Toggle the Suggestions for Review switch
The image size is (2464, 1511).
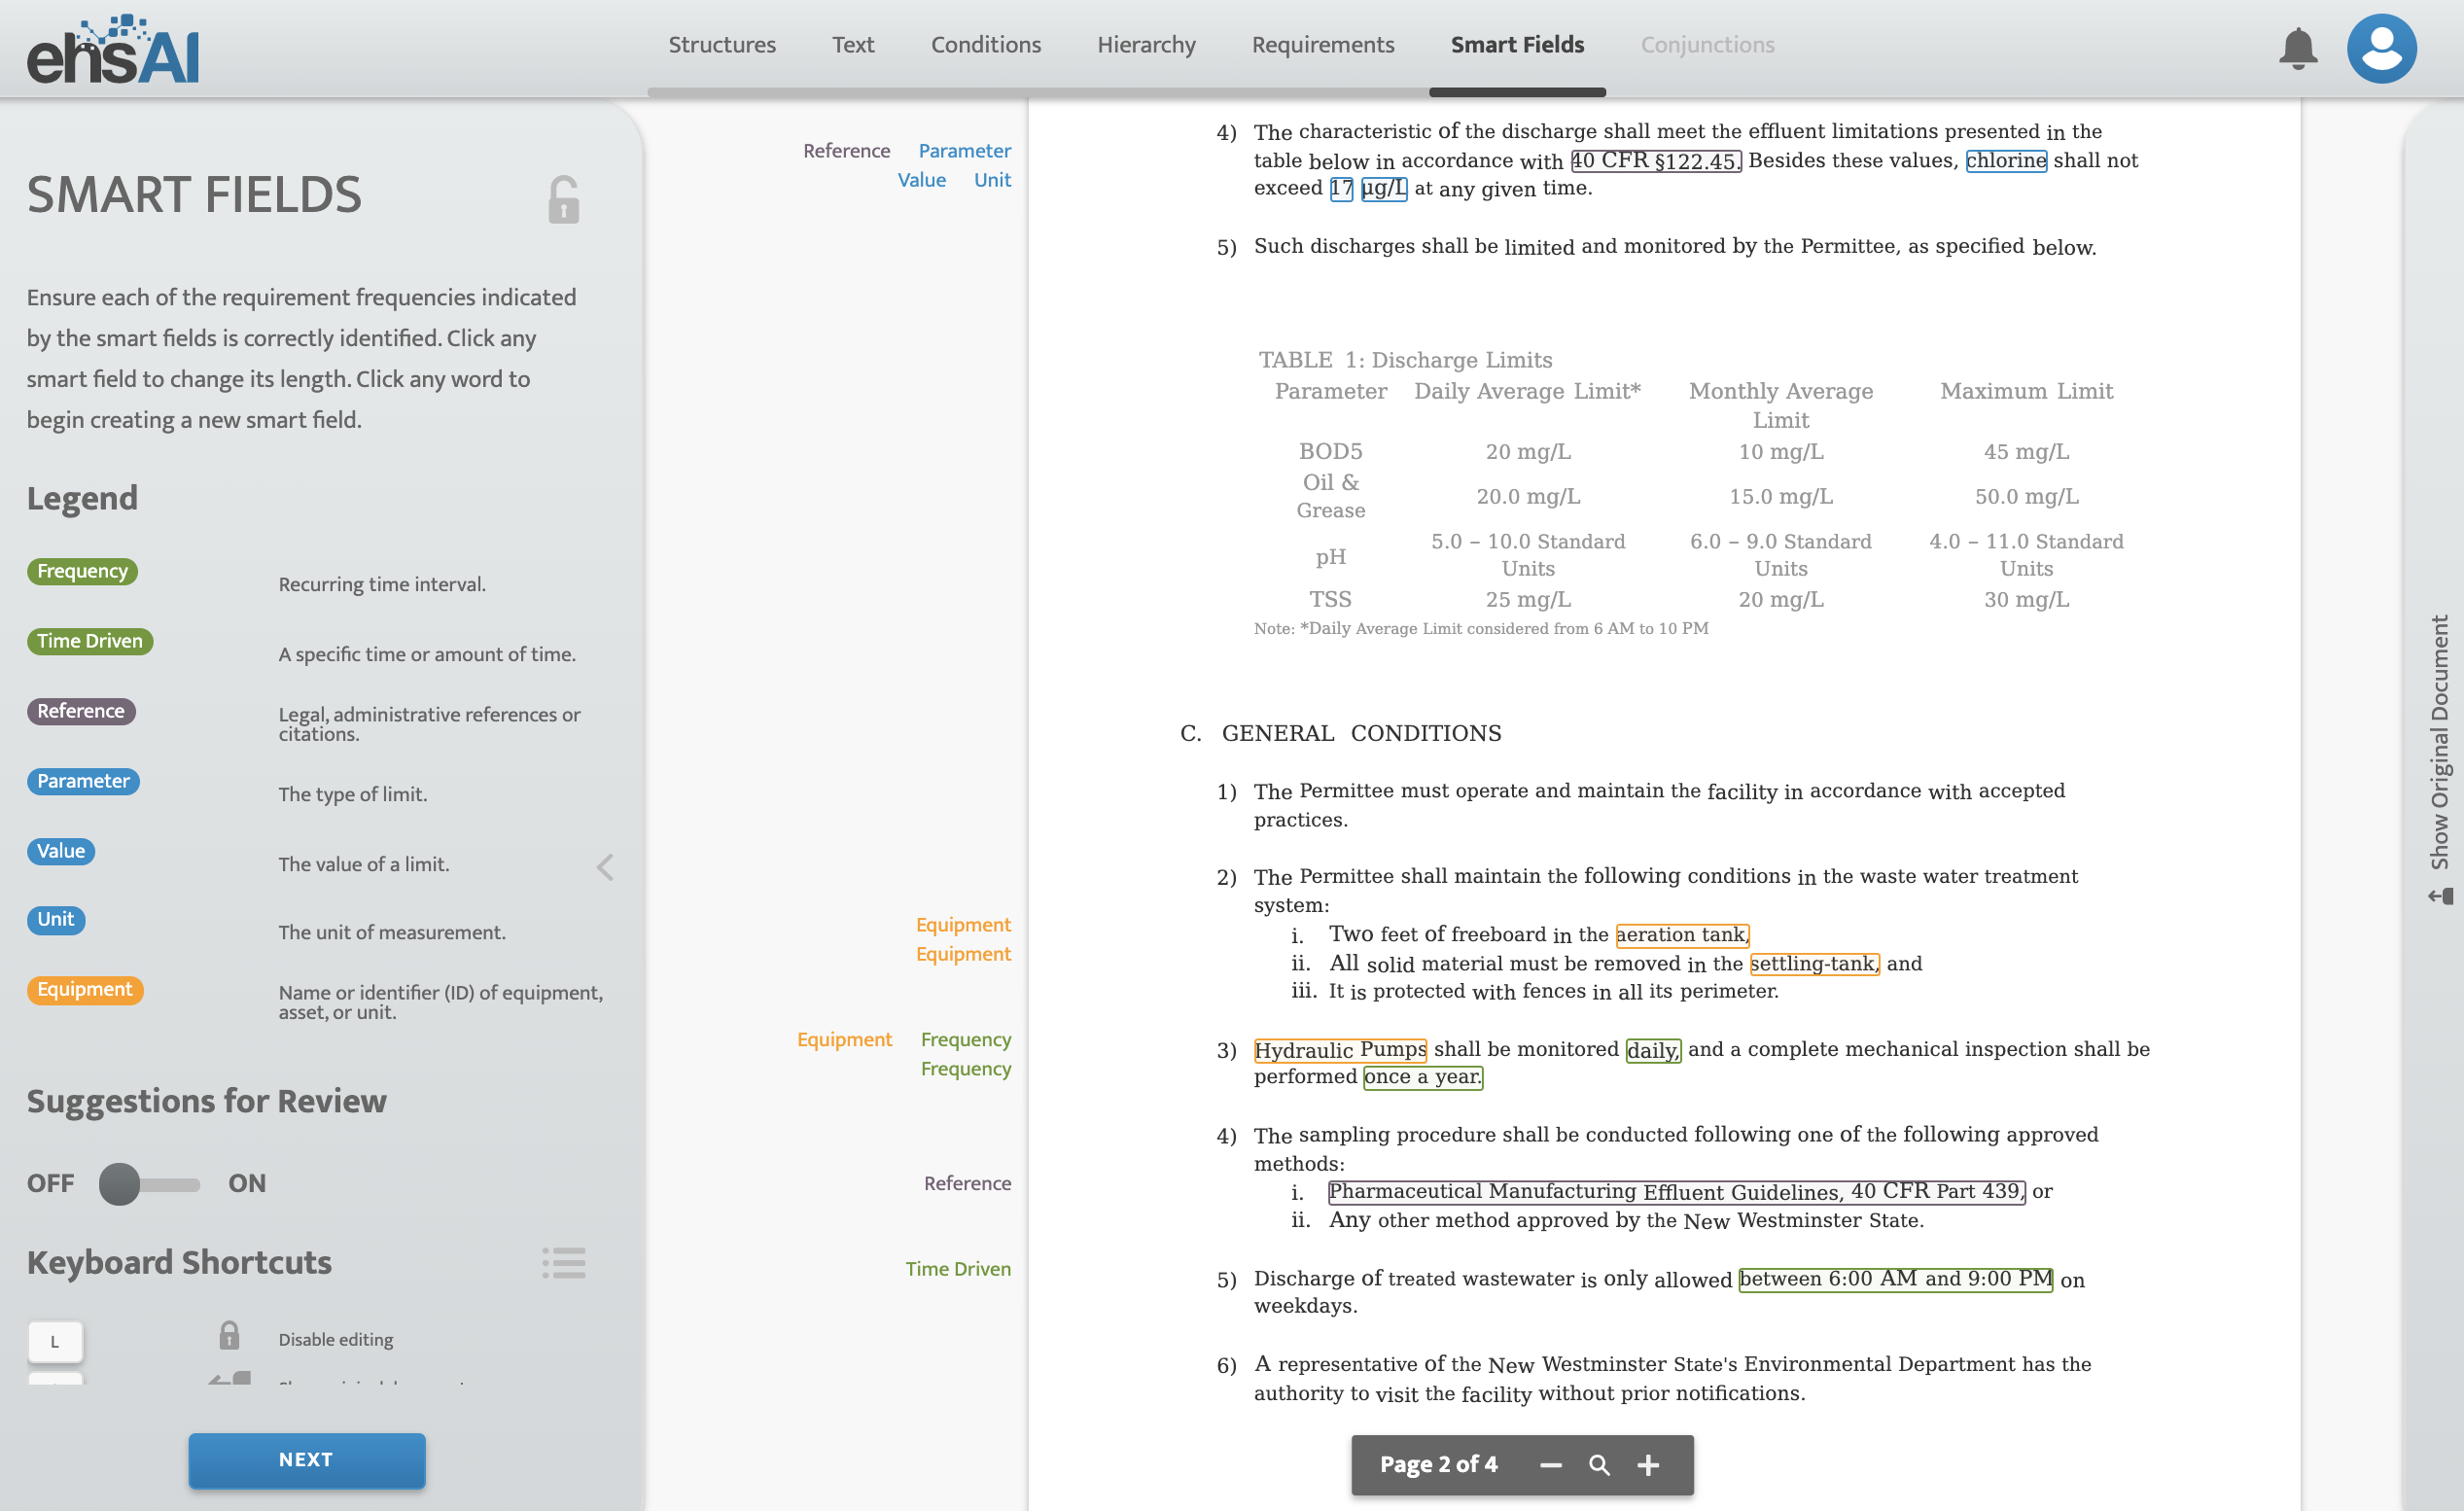(x=149, y=1184)
